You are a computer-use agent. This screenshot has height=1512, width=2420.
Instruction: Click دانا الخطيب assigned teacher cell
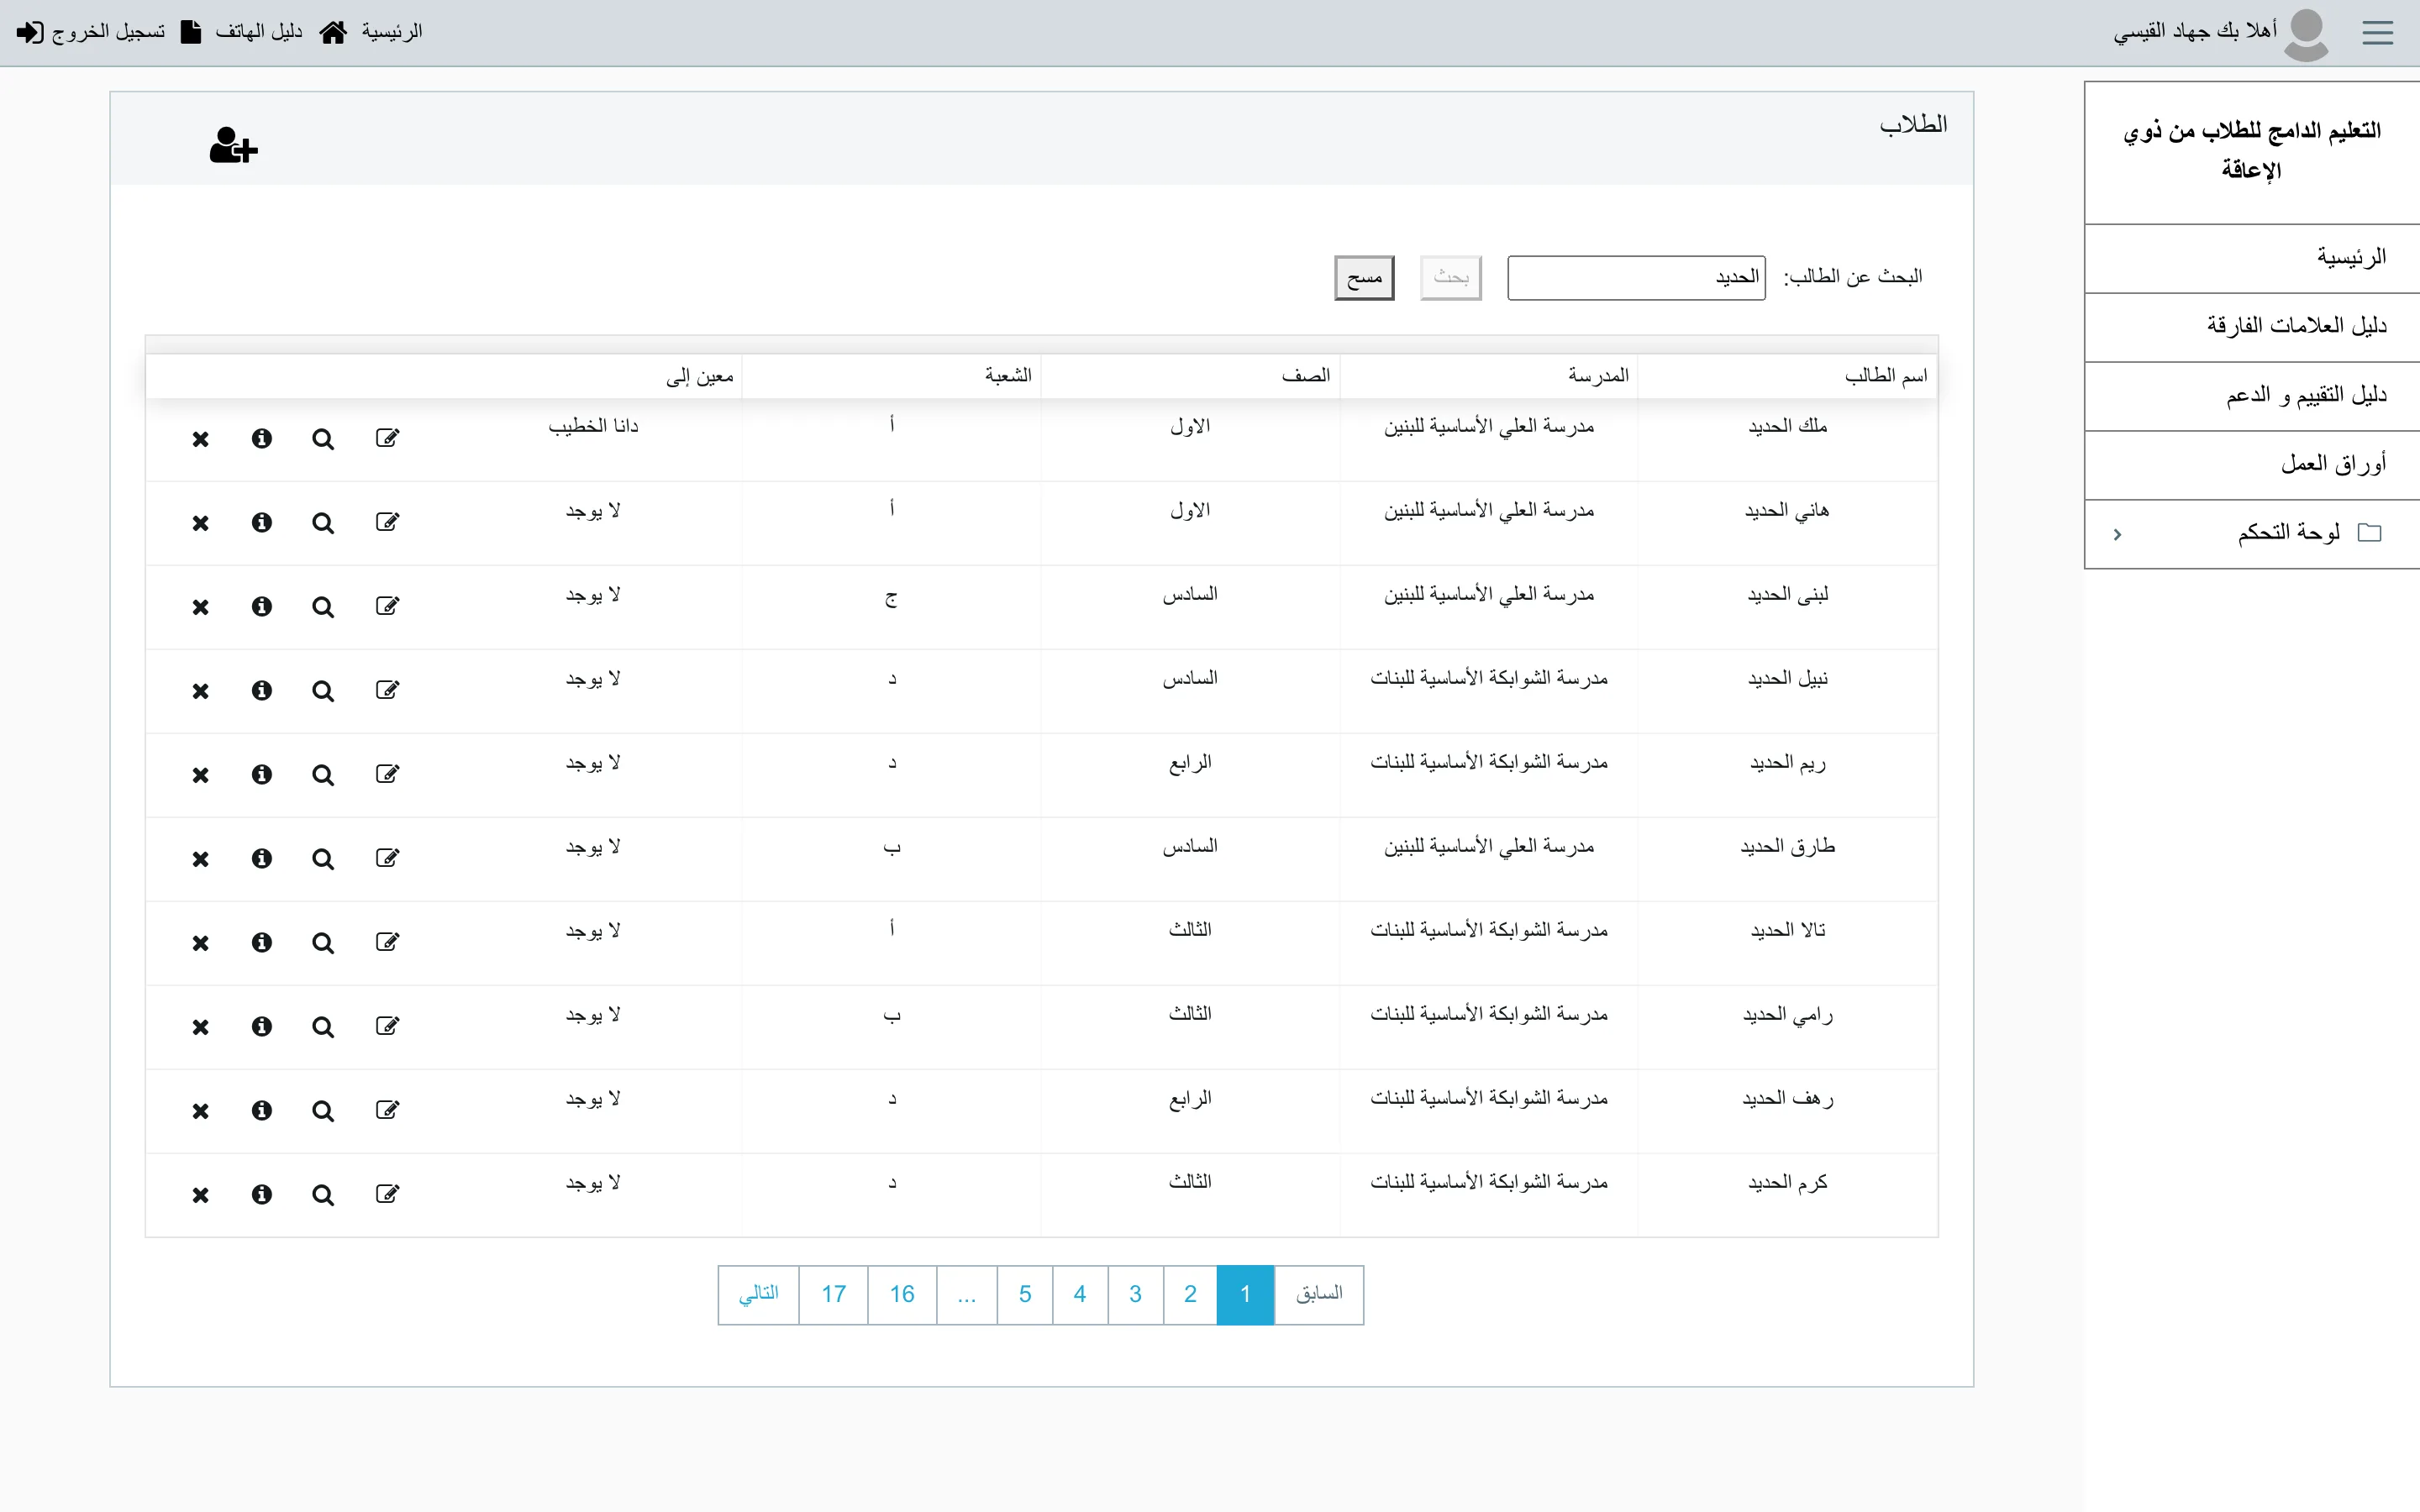[x=593, y=426]
